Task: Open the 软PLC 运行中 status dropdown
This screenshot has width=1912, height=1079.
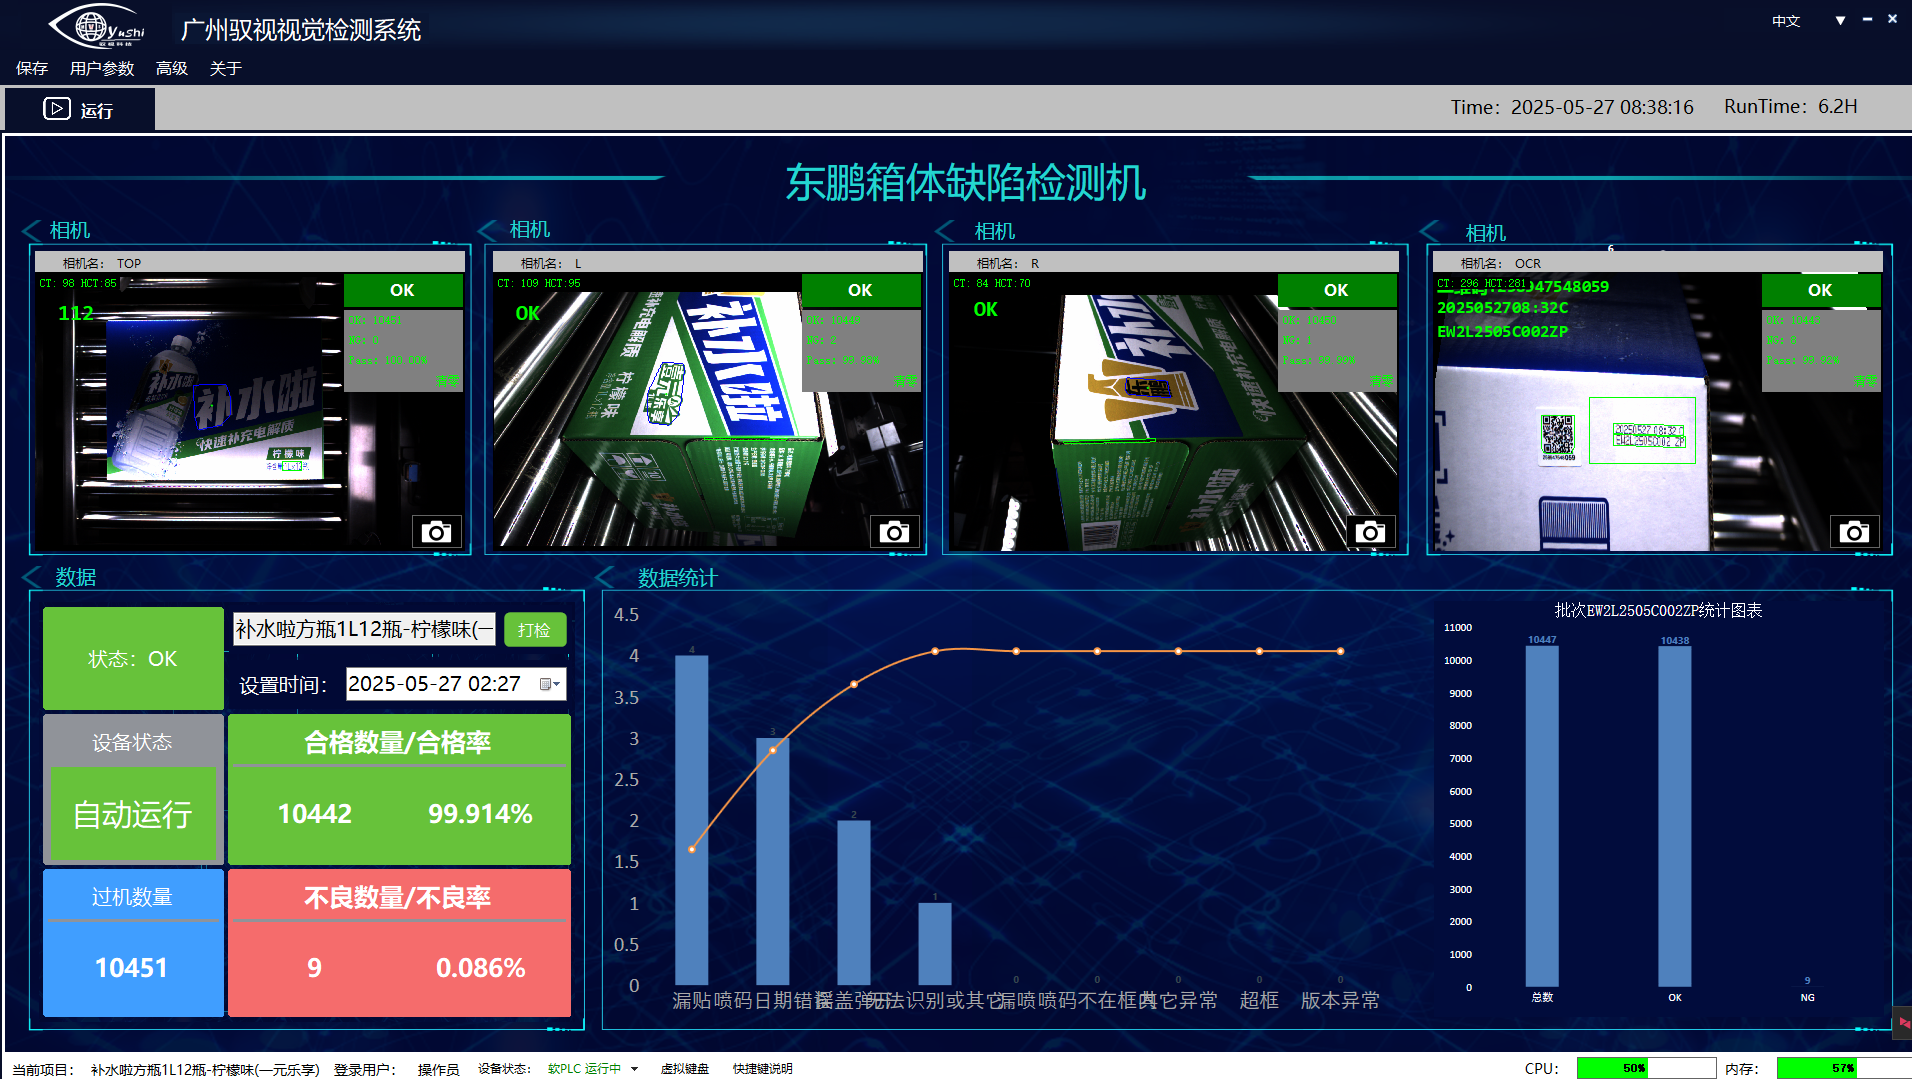Action: [634, 1069]
